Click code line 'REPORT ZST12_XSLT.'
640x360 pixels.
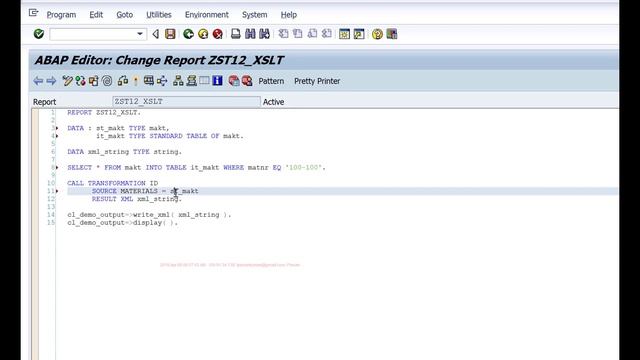click(104, 113)
